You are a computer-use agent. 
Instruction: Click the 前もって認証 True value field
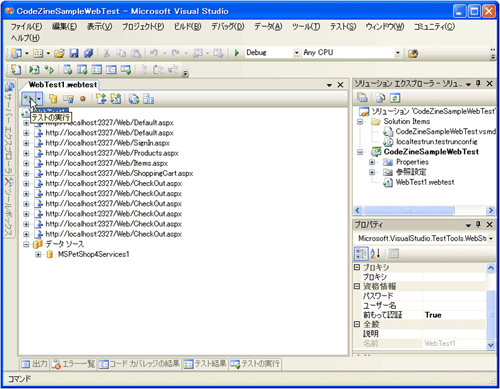[x=454, y=315]
